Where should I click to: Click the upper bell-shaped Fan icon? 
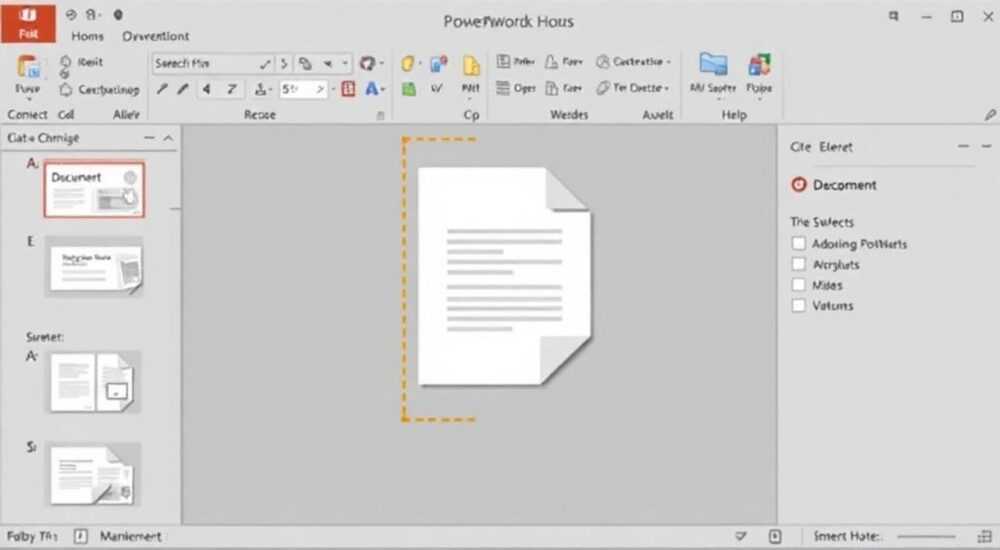tap(564, 62)
